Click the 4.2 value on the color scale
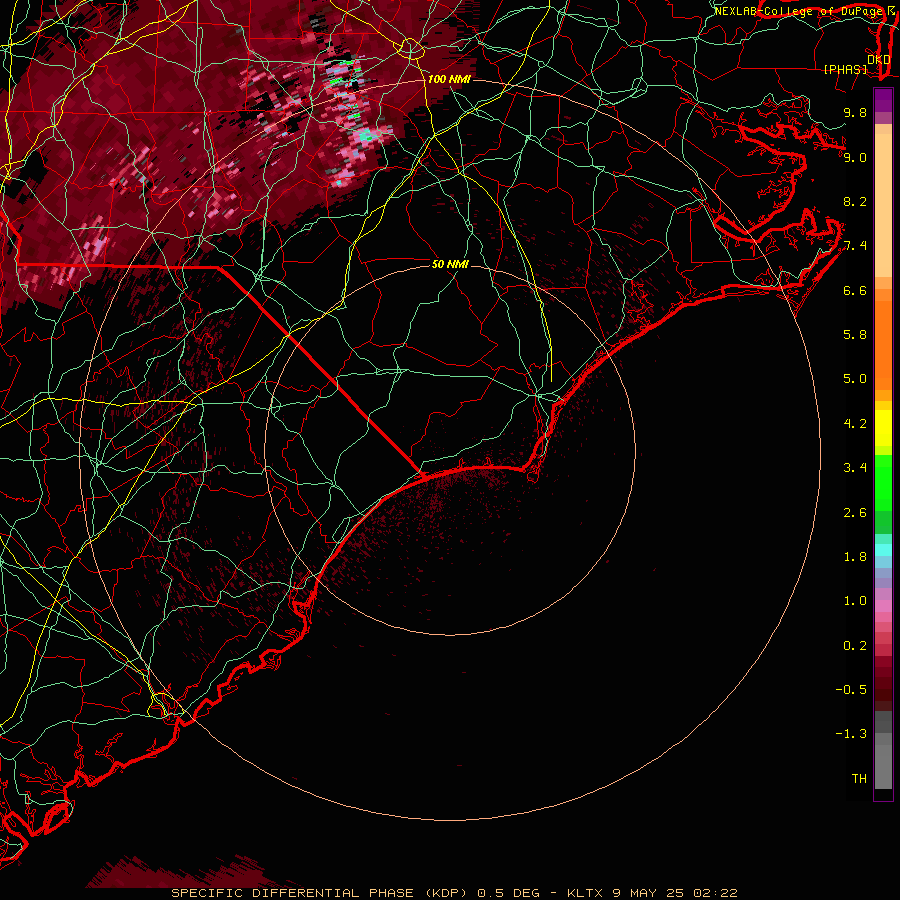900x900 pixels. click(855, 424)
